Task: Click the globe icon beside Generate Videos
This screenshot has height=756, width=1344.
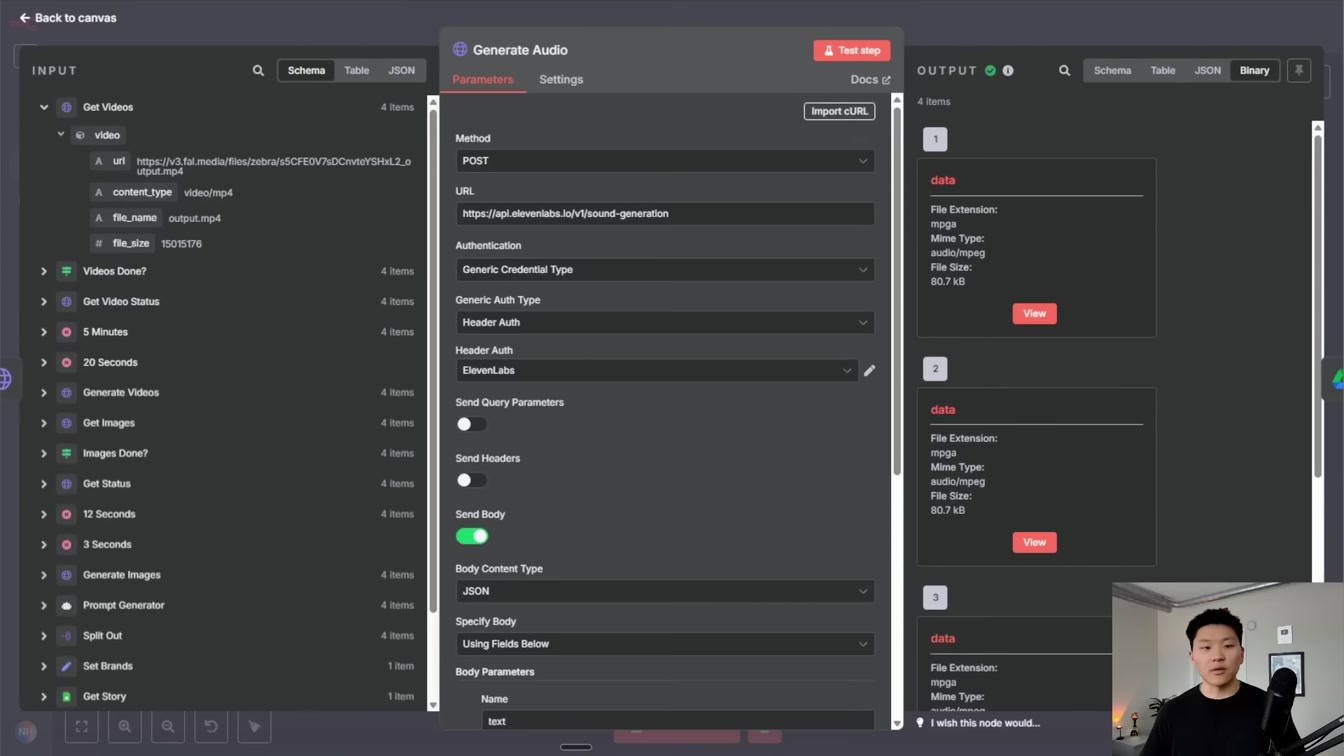Action: (67, 393)
